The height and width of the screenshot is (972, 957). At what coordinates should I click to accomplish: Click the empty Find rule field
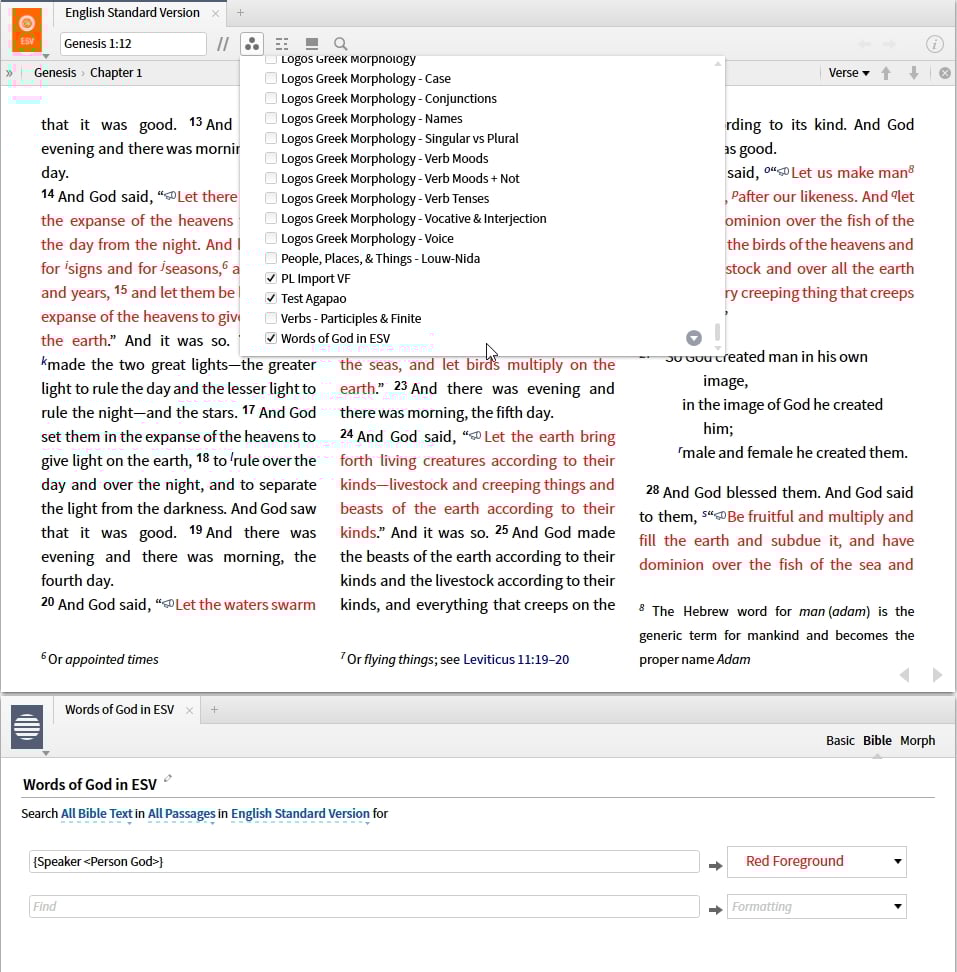(x=364, y=906)
